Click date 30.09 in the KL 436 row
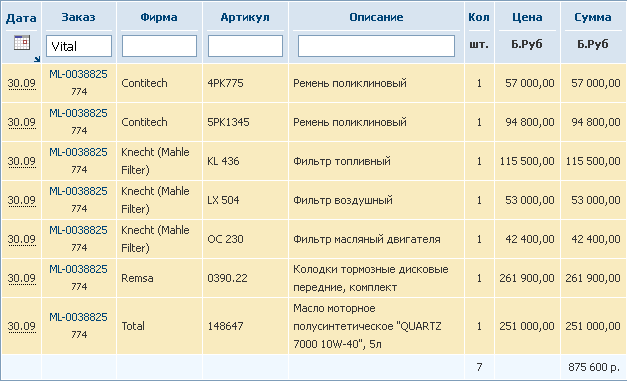 click(22, 161)
